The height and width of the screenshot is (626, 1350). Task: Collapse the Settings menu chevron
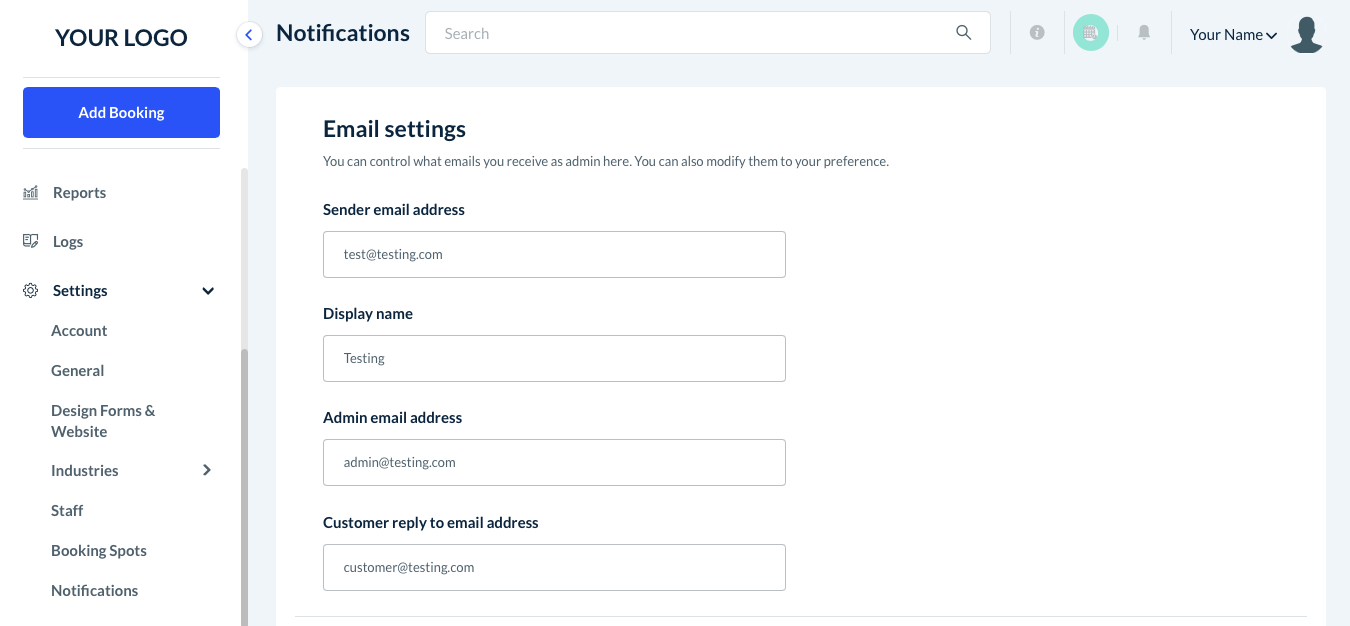208,291
